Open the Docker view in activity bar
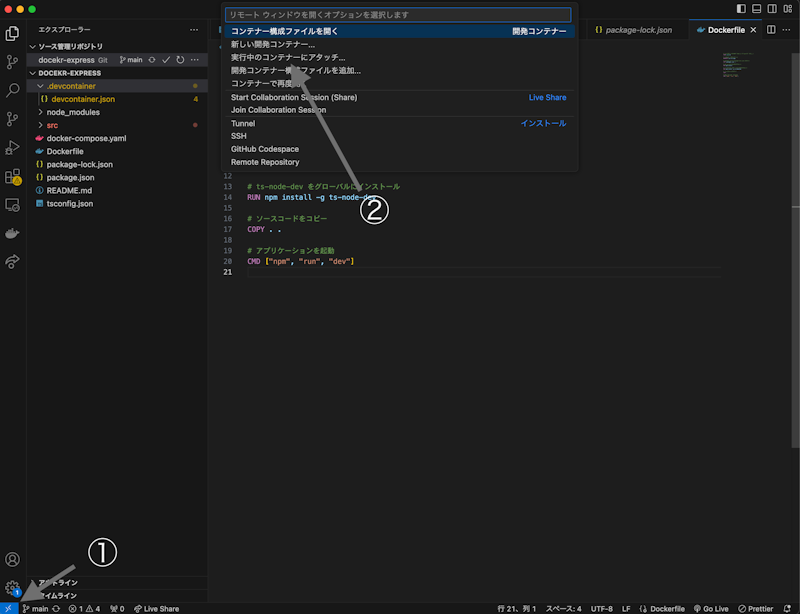800x614 pixels. pyautogui.click(x=13, y=234)
